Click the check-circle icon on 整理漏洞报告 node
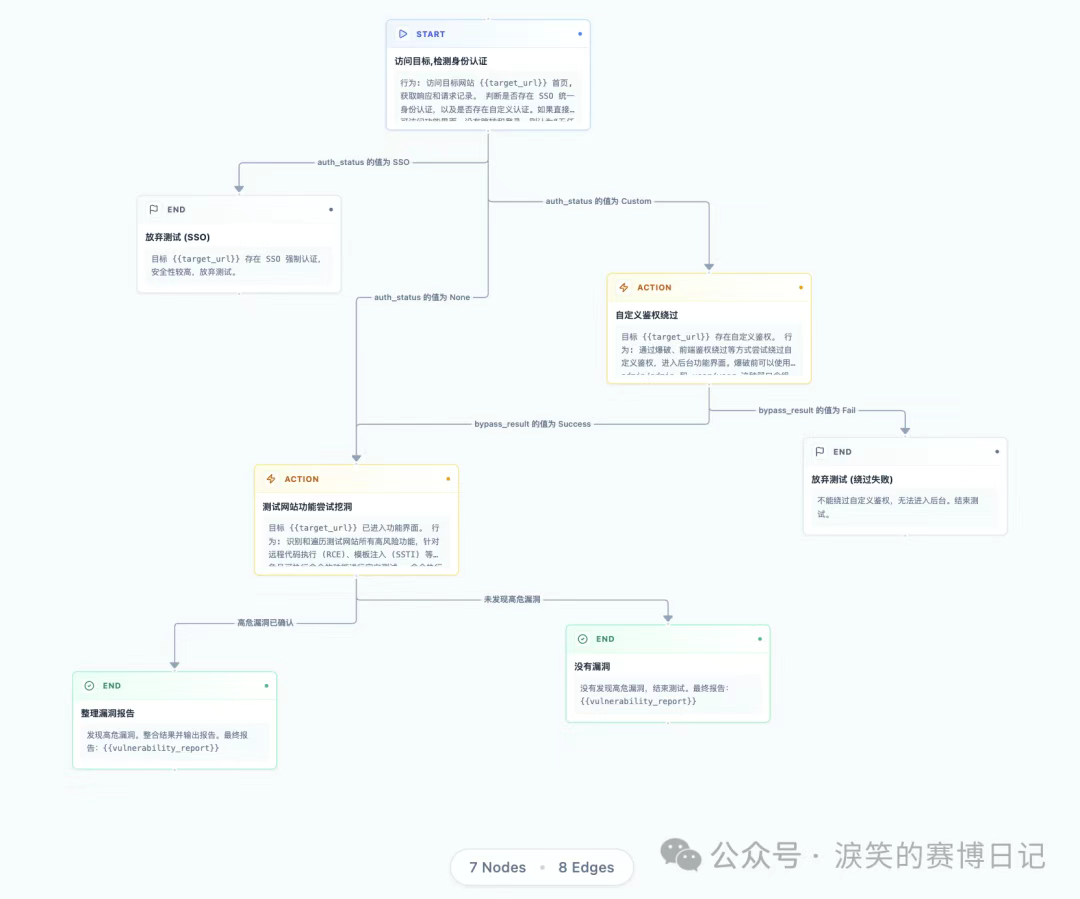Screen dimensions: 1080x899 click(89, 686)
